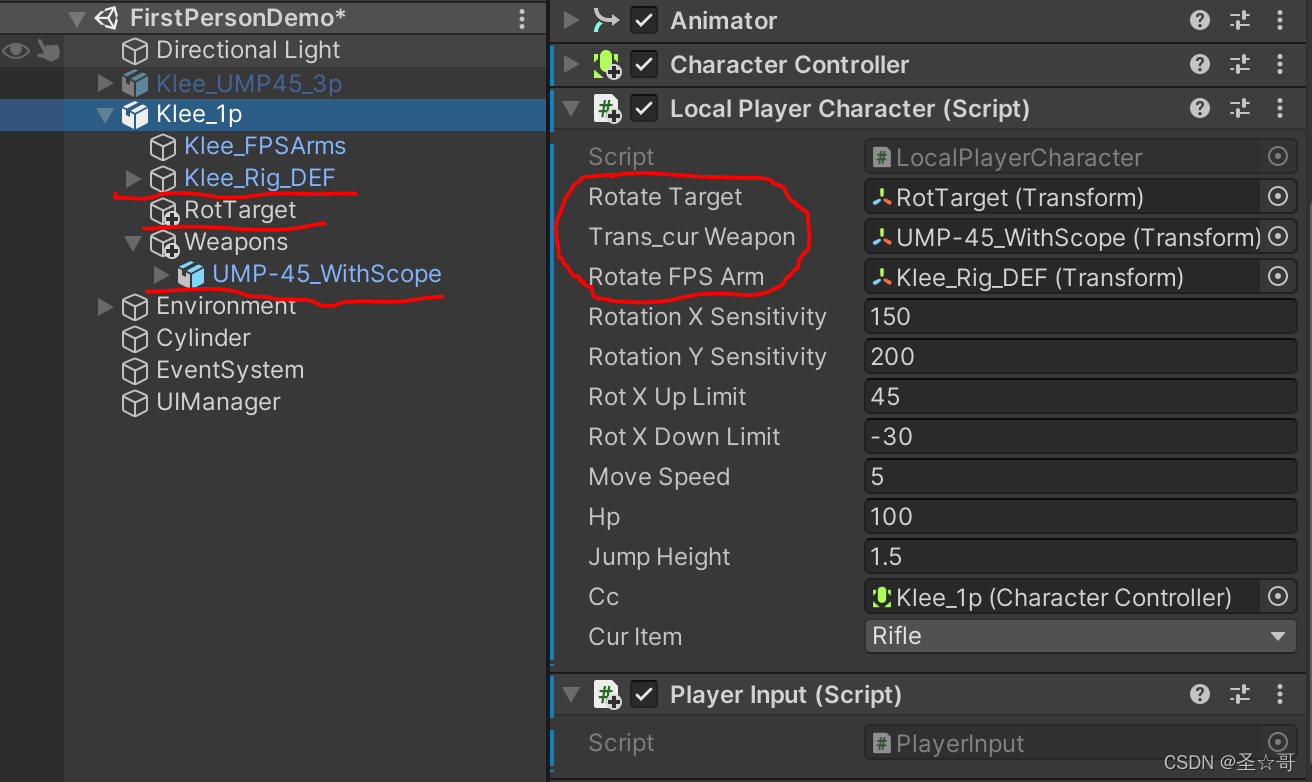Collapse Local Player Character script component

point(571,108)
